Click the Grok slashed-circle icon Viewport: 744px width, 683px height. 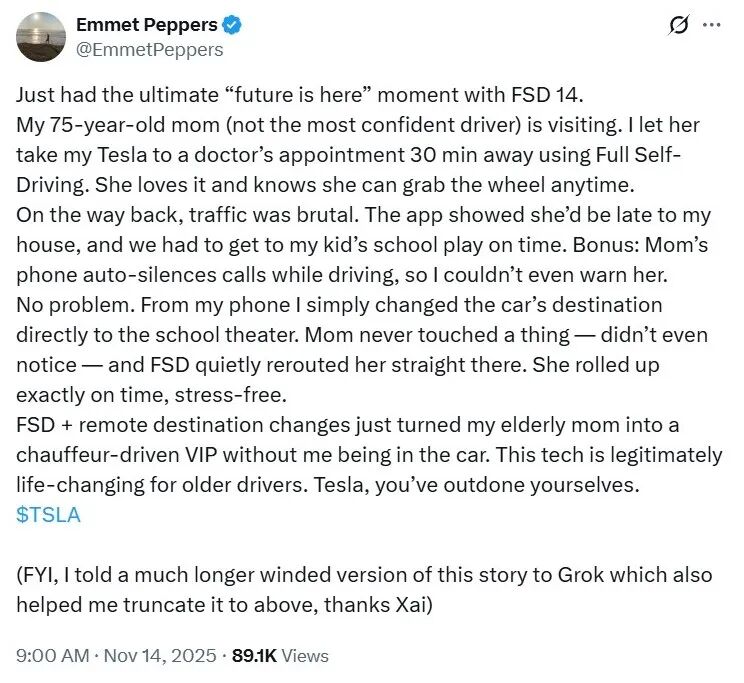pos(679,26)
